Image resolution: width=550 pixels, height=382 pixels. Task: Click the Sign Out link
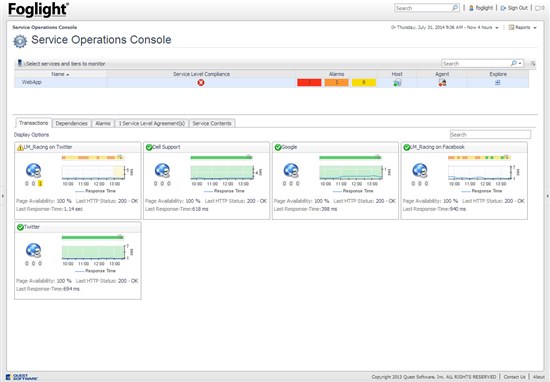pyautogui.click(x=518, y=8)
